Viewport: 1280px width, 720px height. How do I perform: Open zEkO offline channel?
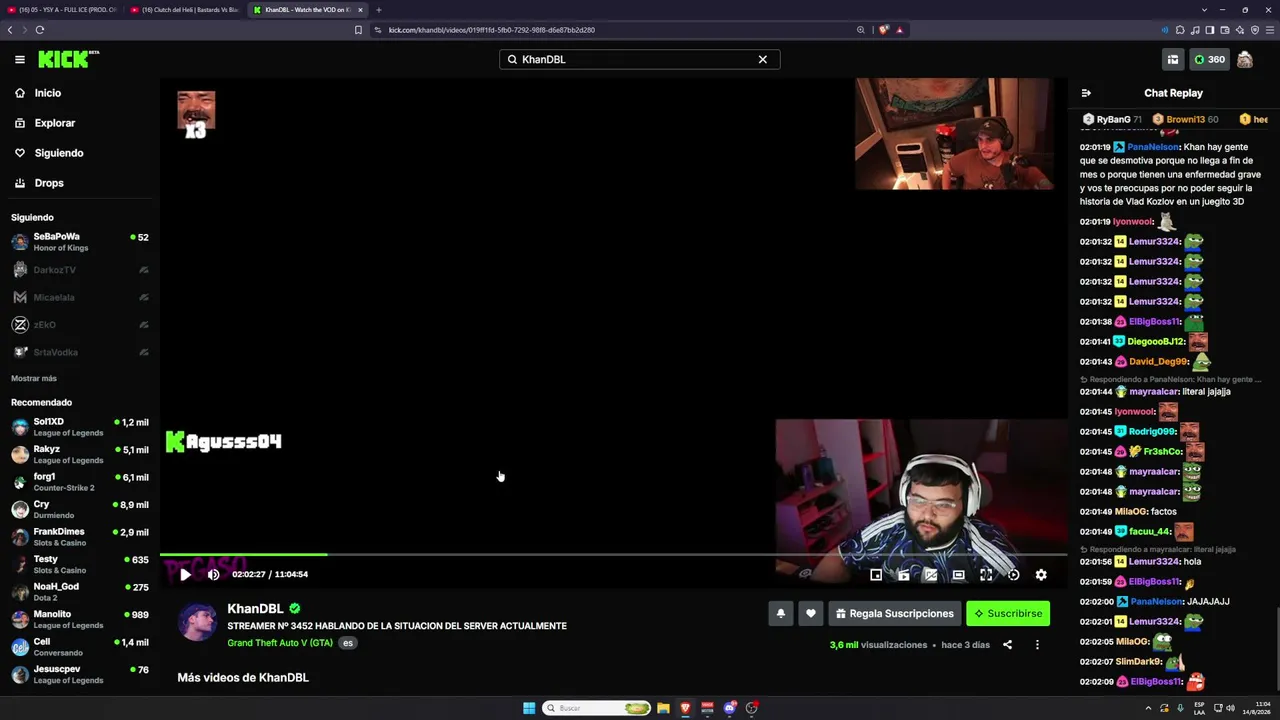click(80, 325)
